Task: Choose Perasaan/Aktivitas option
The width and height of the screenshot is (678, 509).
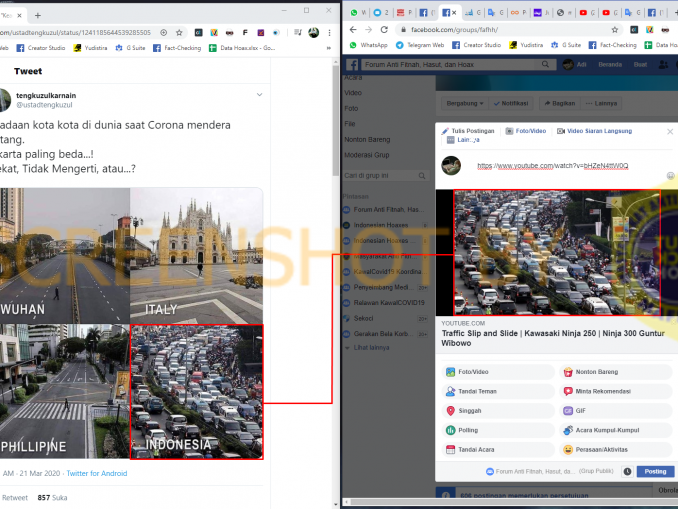Action: click(616, 450)
